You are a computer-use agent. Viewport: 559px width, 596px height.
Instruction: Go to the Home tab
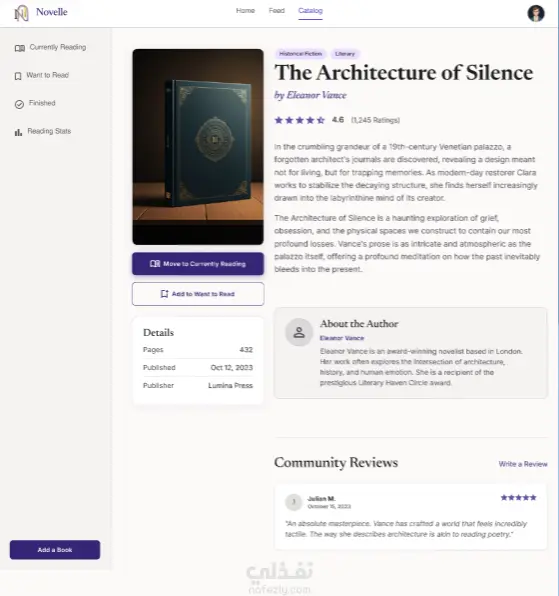click(x=245, y=11)
